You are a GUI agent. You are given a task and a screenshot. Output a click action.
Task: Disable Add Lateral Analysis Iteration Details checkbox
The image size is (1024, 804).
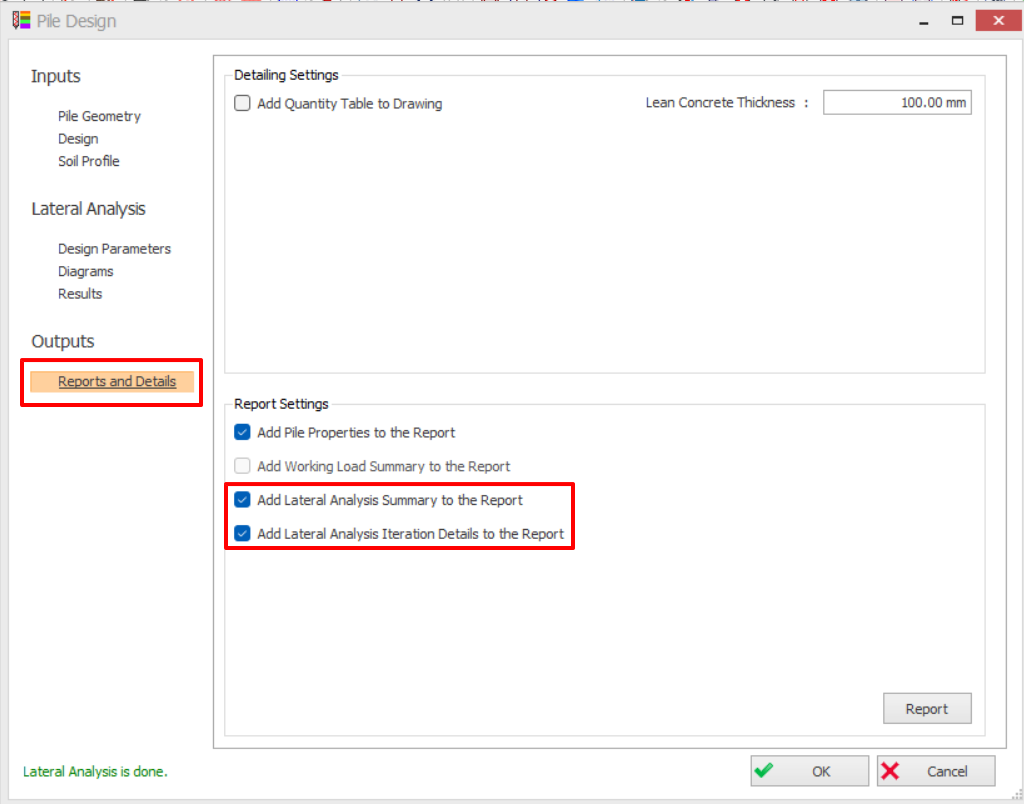click(242, 534)
